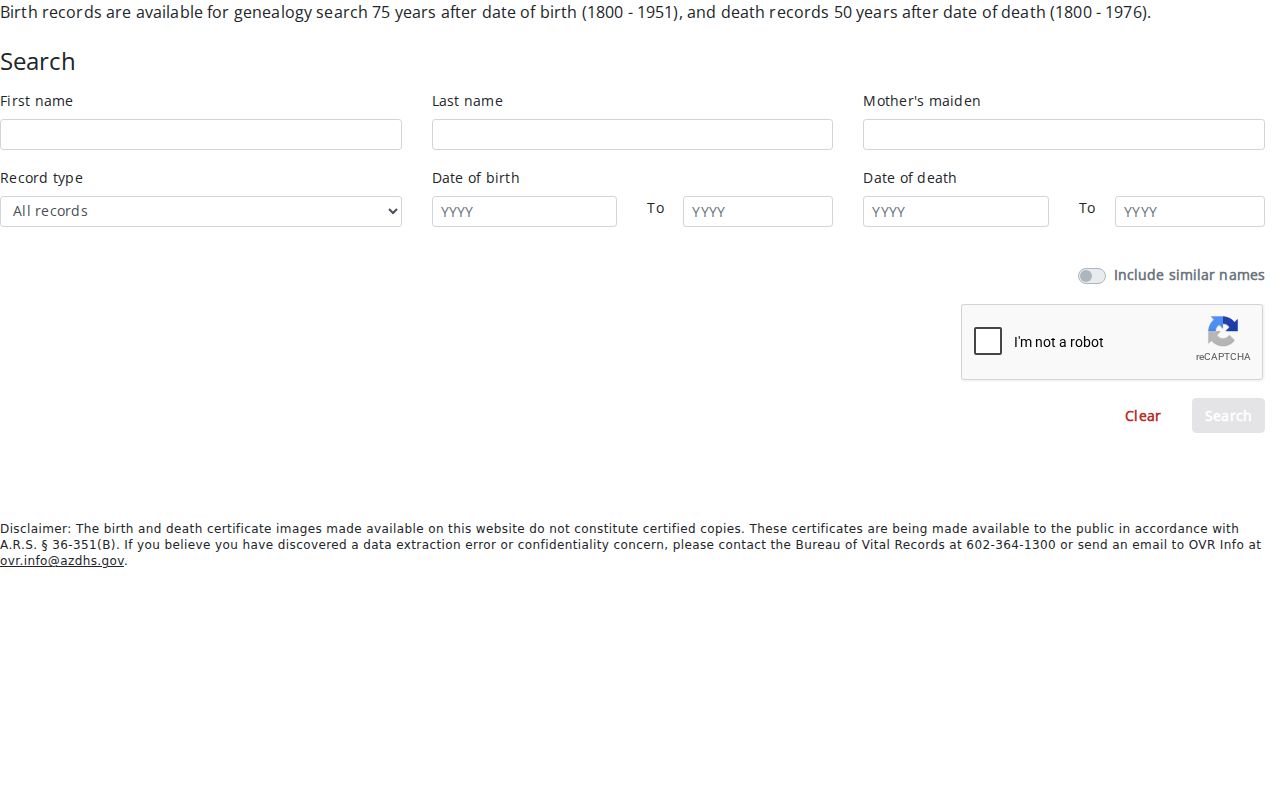Screen dimensions: 1280x800
Task: Click the Search button
Action: pos(1228,416)
